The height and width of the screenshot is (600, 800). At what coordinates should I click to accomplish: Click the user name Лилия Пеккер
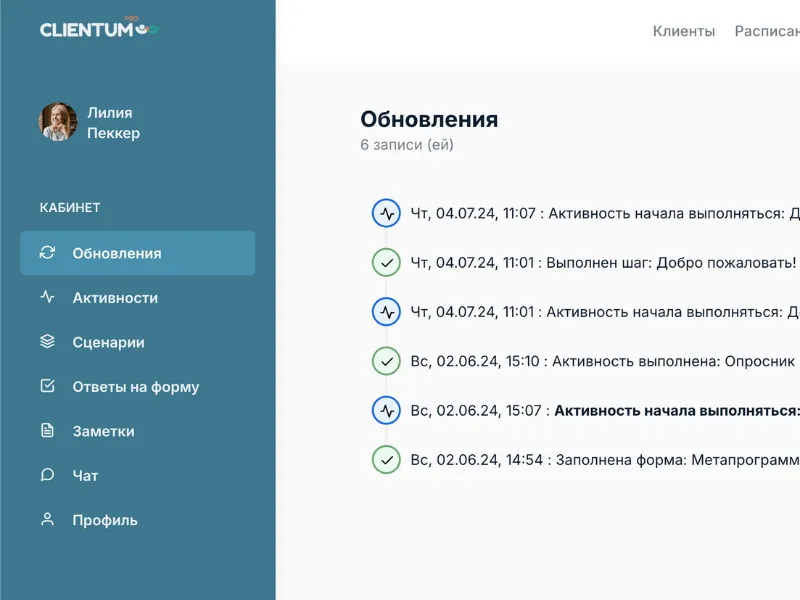click(x=113, y=123)
